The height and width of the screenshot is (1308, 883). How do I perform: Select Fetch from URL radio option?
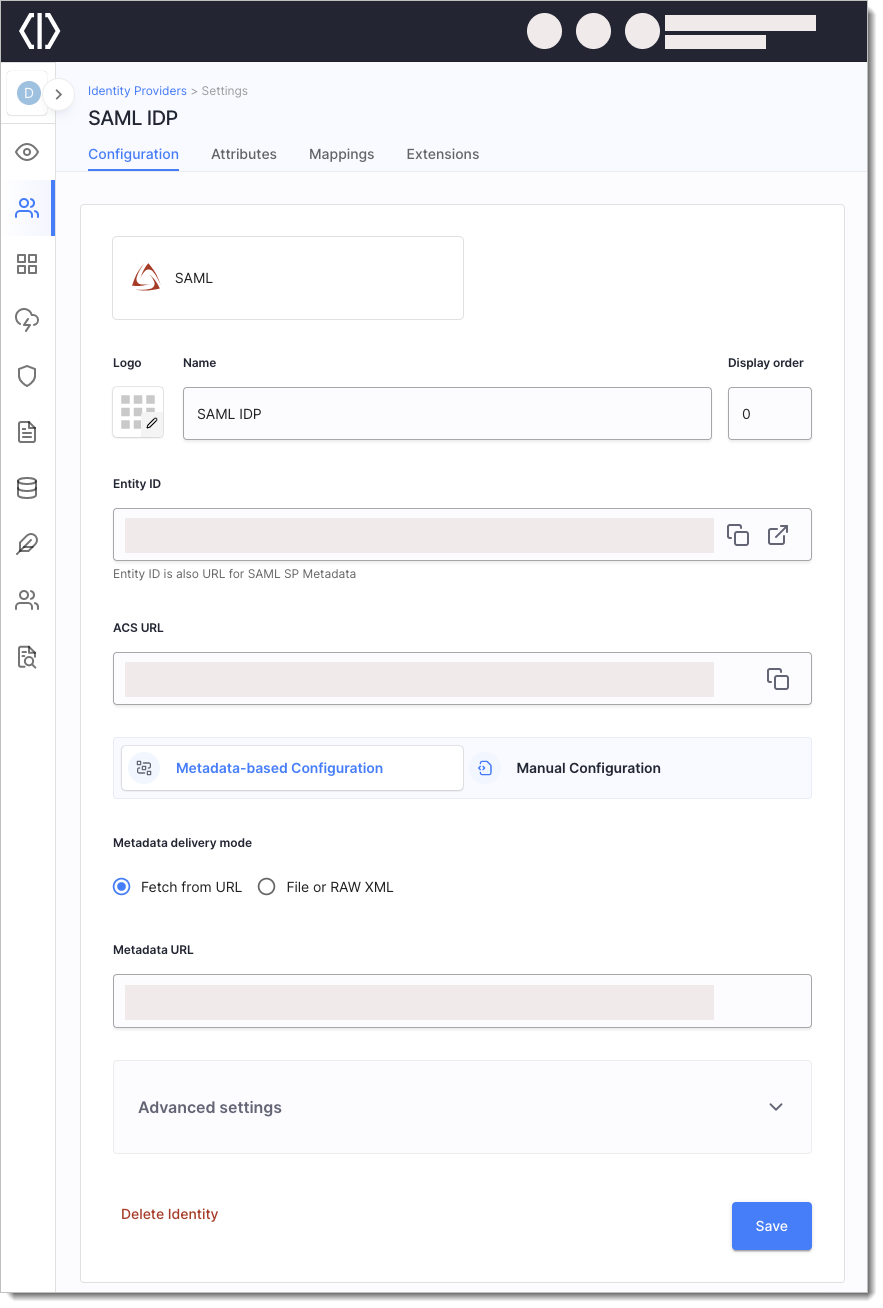122,887
